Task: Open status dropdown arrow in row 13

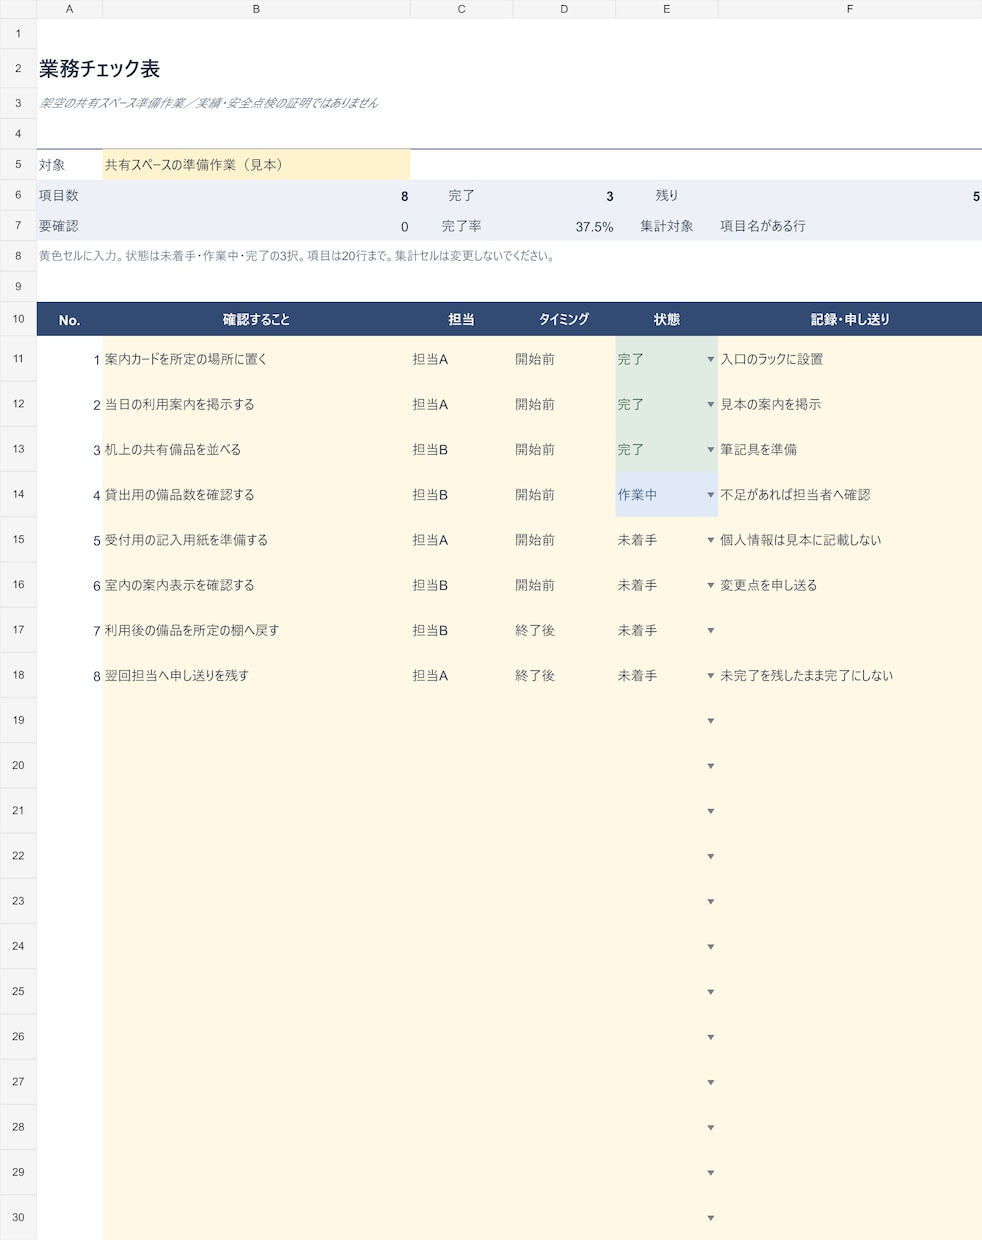Action: click(x=711, y=450)
